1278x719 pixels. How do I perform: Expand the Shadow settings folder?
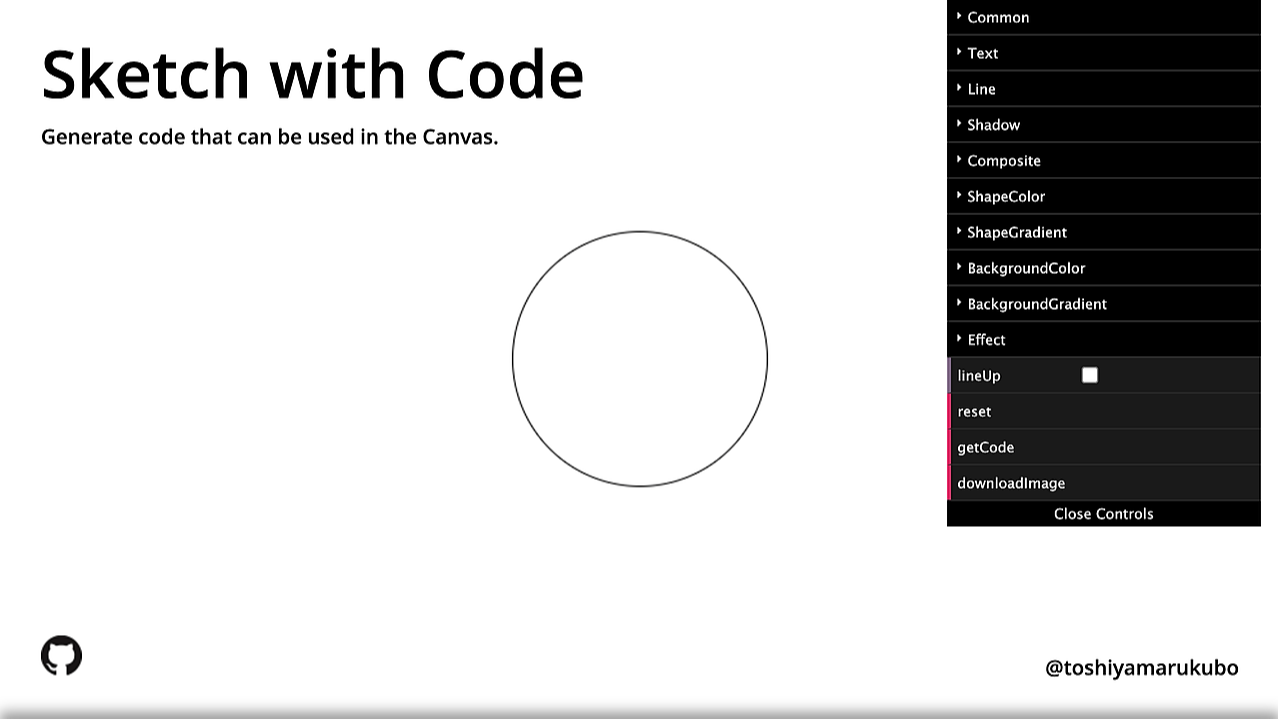(x=993, y=124)
